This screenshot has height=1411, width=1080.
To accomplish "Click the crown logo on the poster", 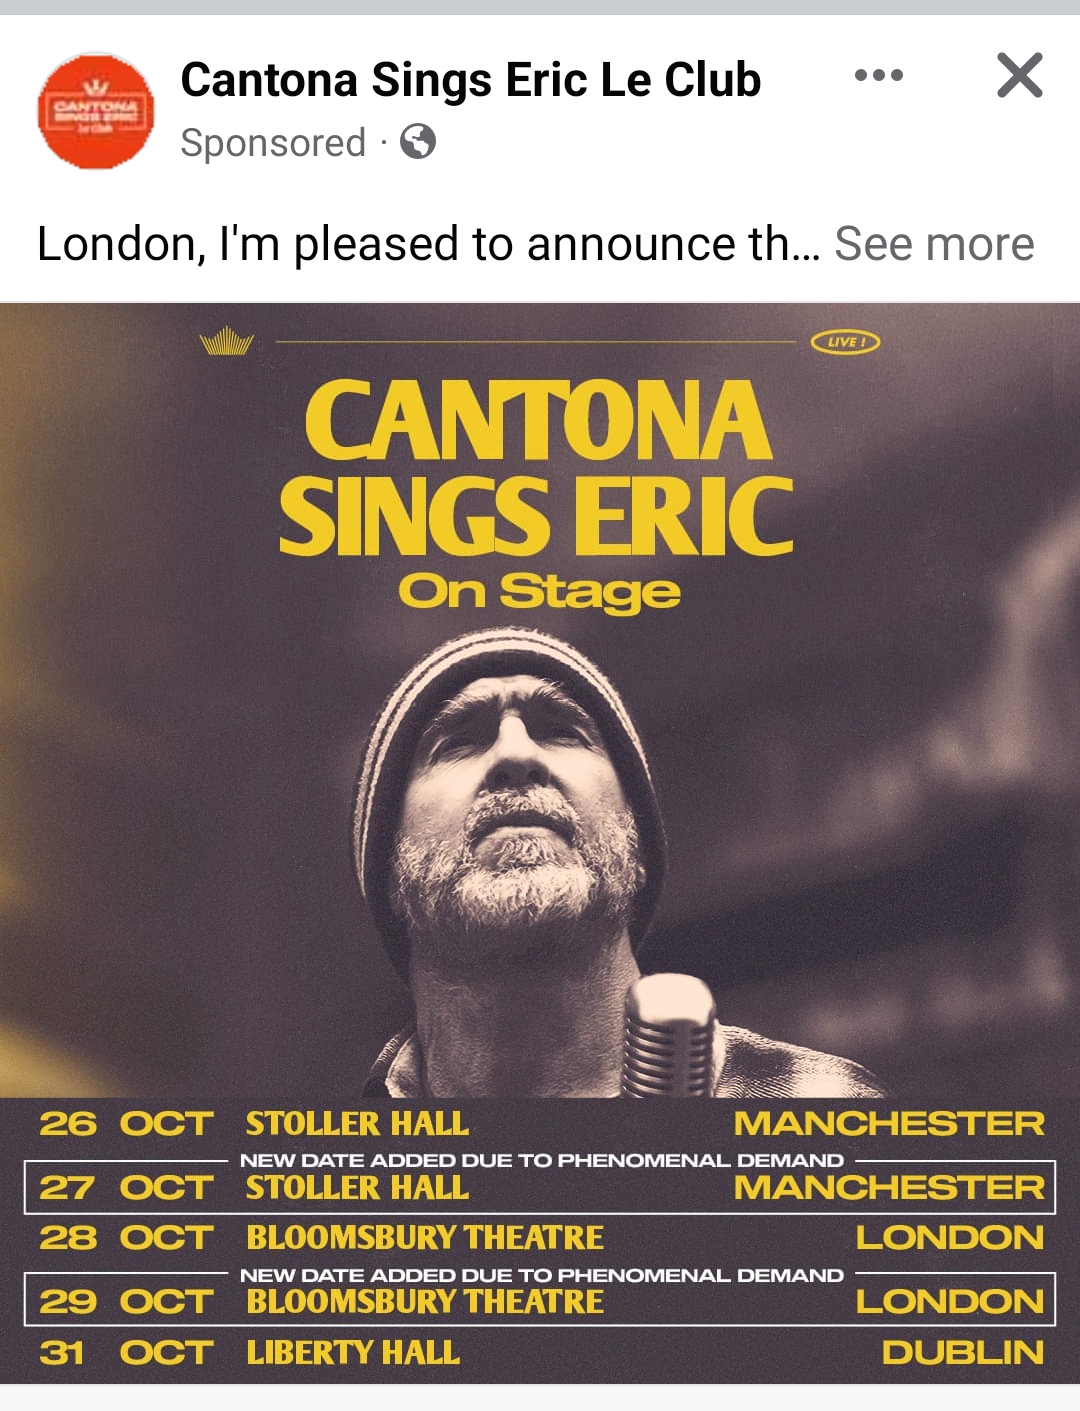I will click(227, 341).
